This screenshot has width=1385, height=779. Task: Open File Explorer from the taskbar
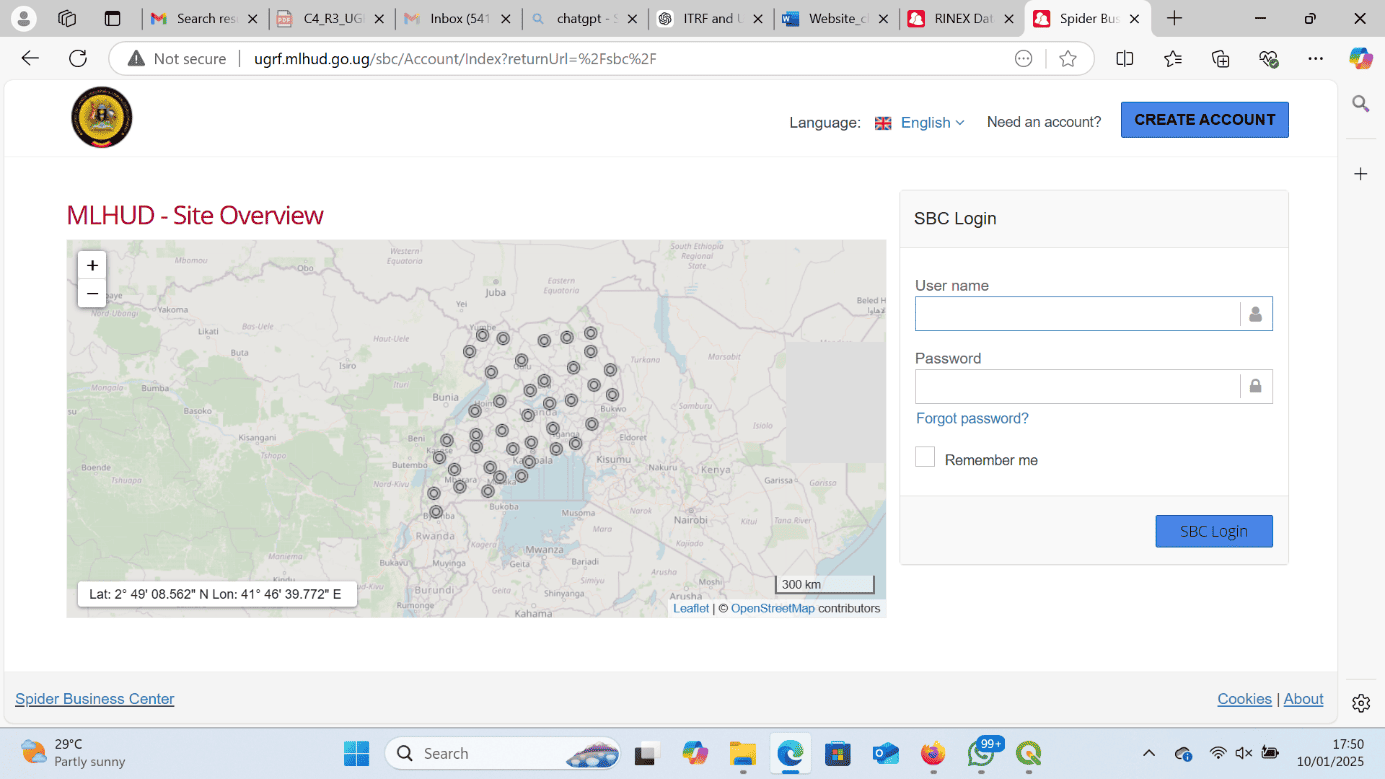tap(742, 753)
